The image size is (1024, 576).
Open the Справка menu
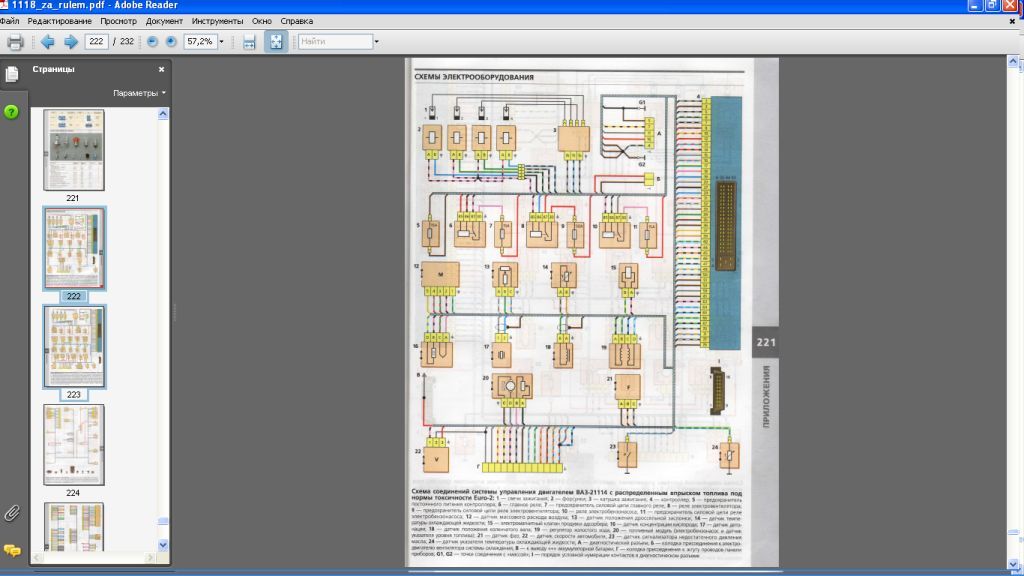[296, 21]
